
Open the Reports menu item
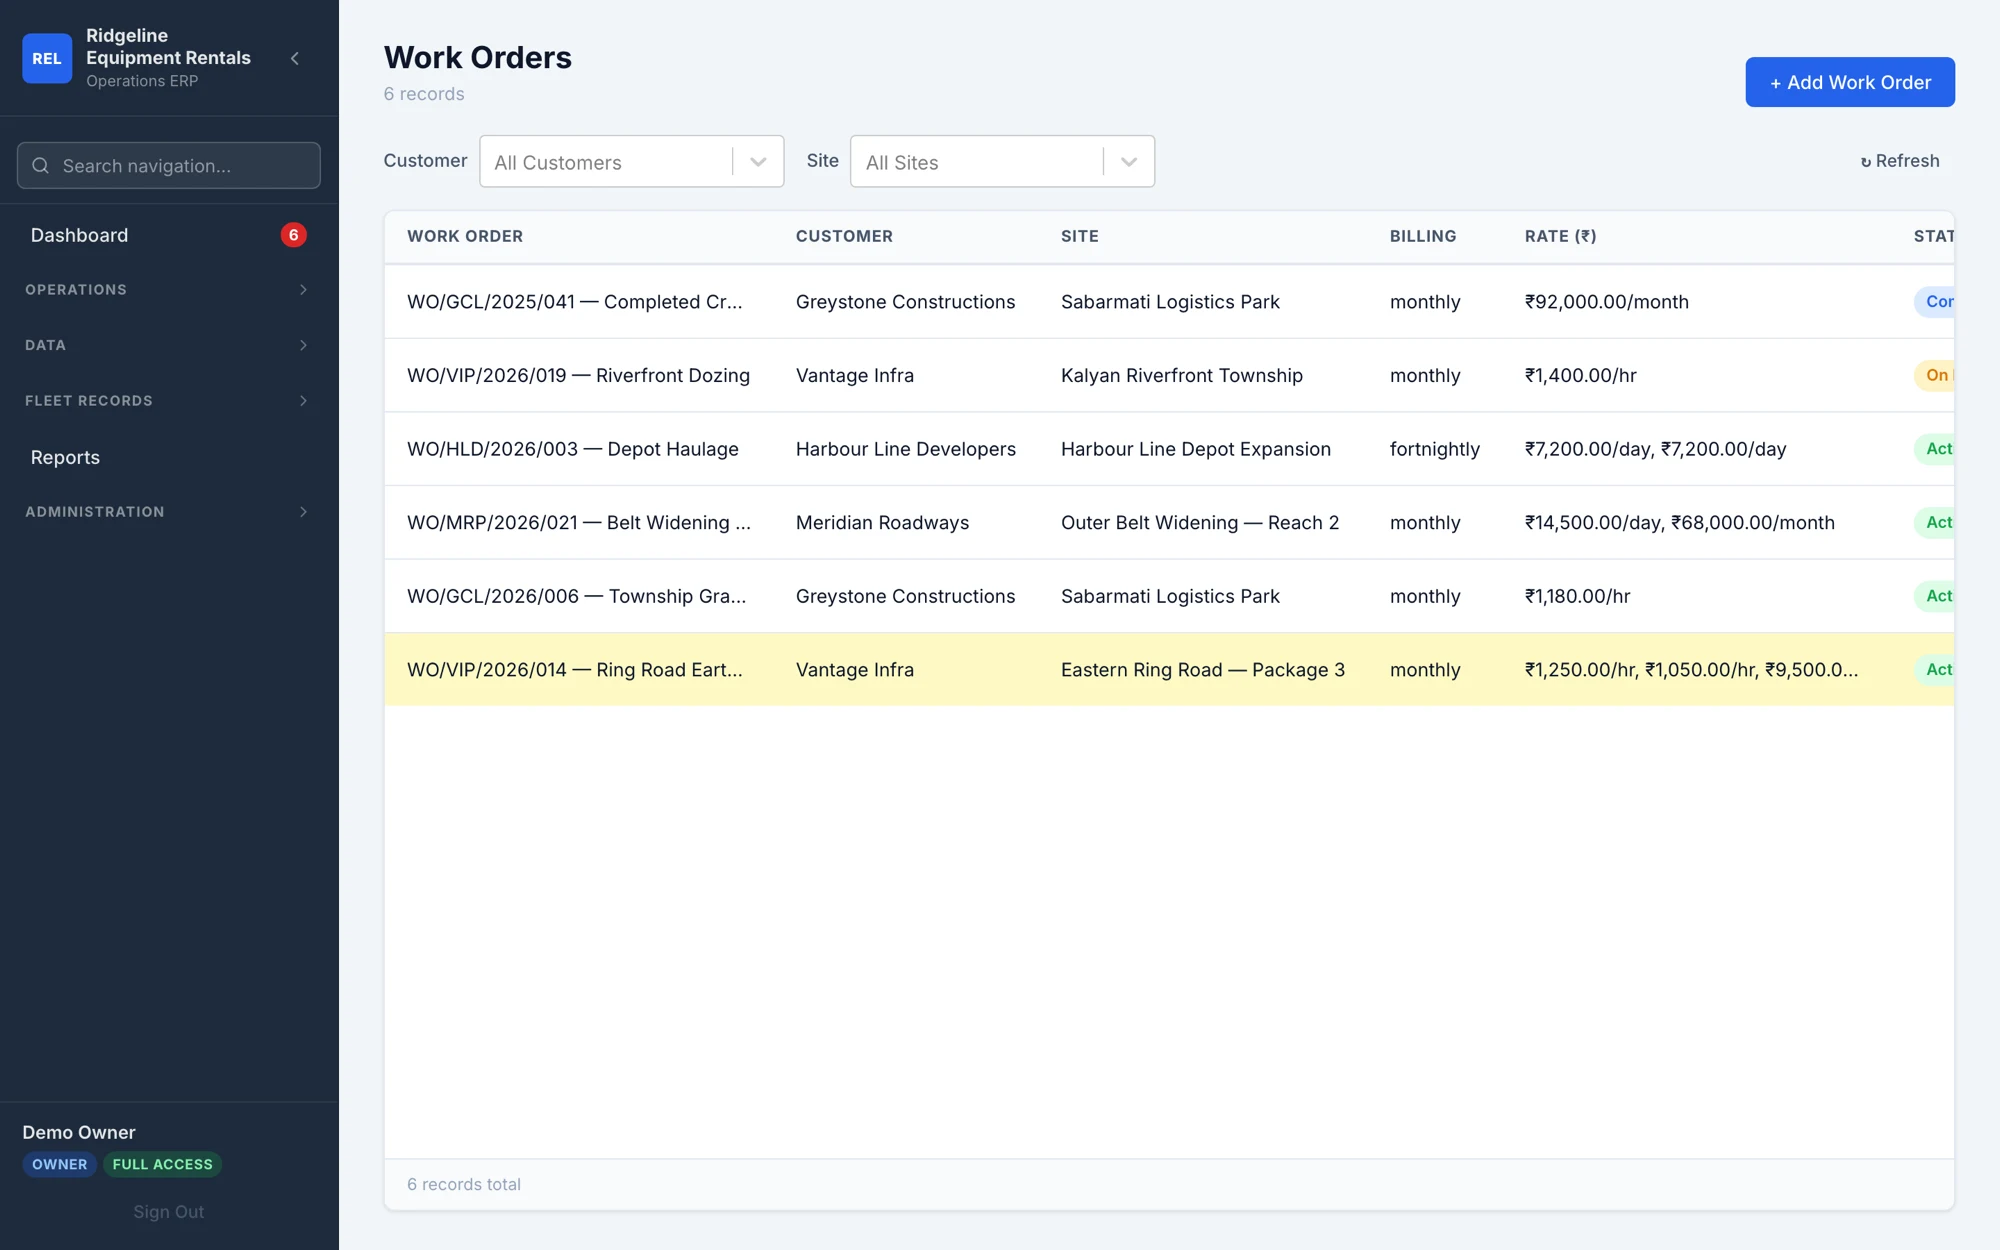(168, 457)
